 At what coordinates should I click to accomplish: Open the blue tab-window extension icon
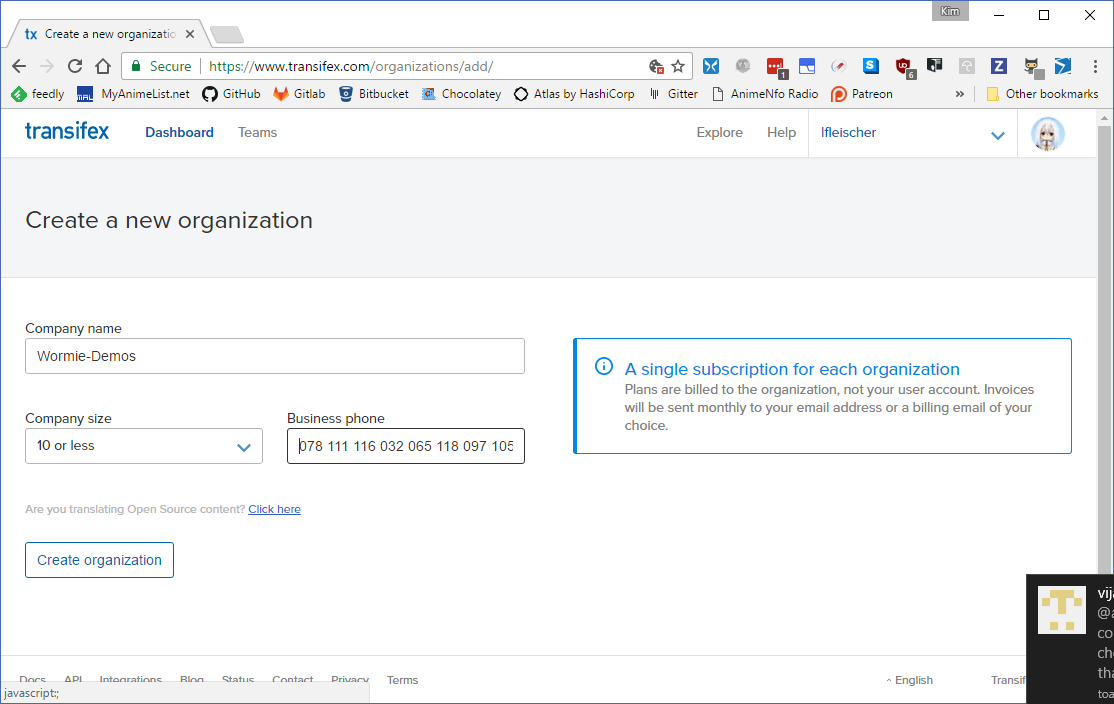(x=806, y=66)
